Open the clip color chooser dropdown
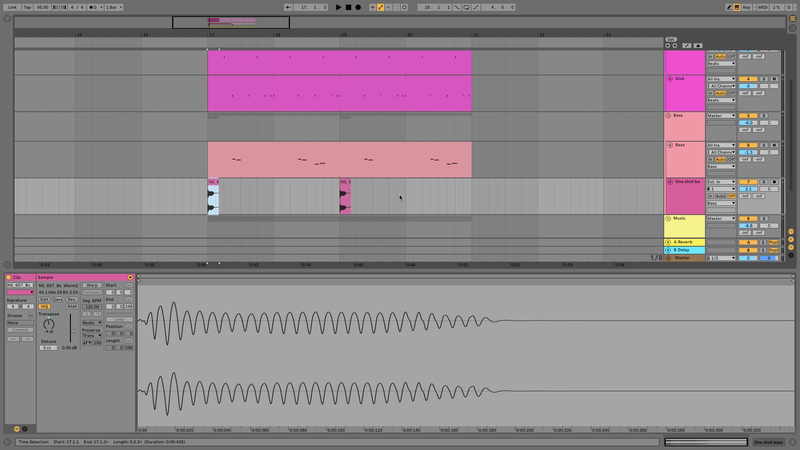The image size is (800, 450). [20, 292]
